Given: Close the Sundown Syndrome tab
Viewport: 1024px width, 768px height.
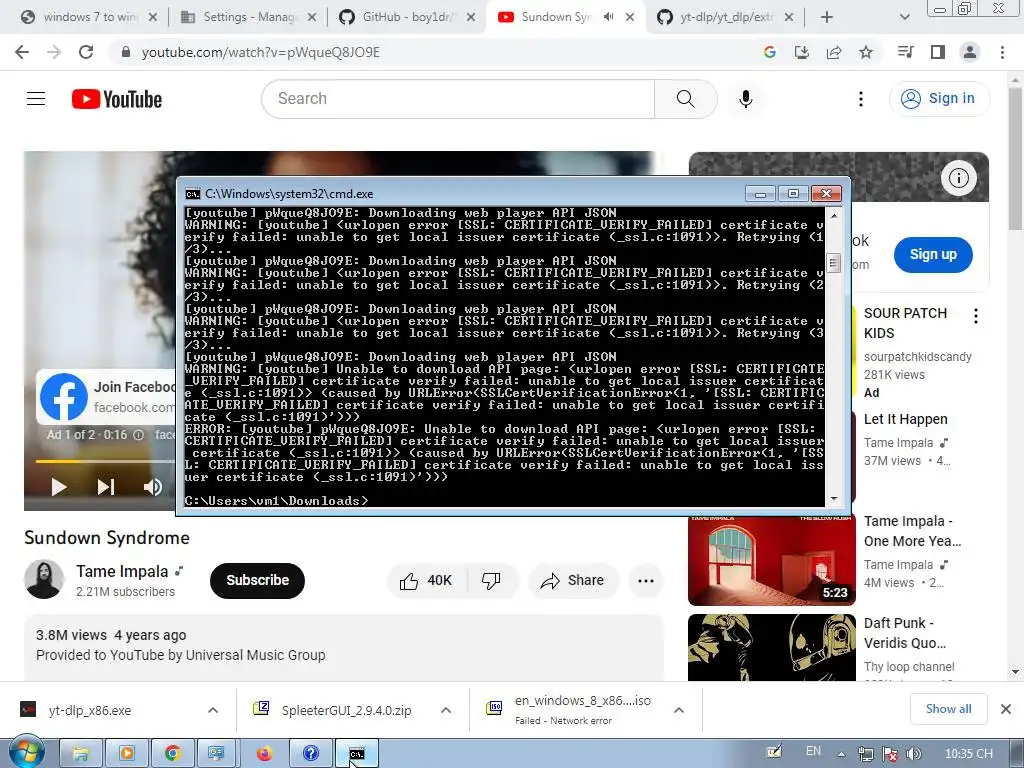Looking at the screenshot, I should click(x=630, y=17).
